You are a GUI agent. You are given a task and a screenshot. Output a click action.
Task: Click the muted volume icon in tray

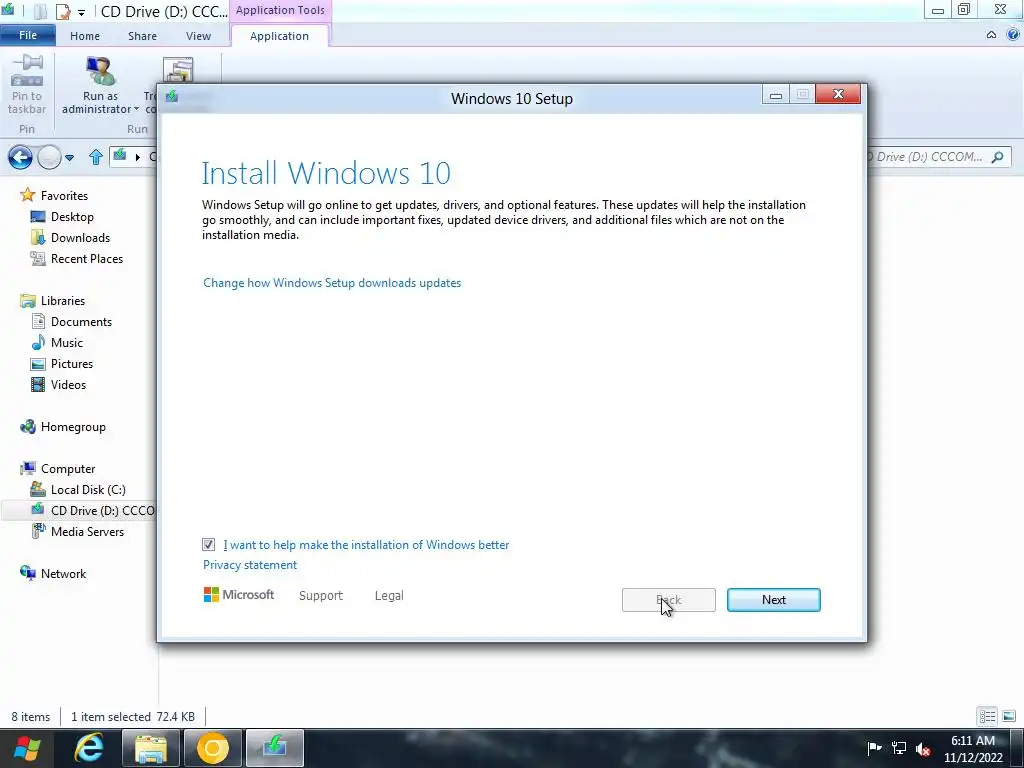coord(923,748)
